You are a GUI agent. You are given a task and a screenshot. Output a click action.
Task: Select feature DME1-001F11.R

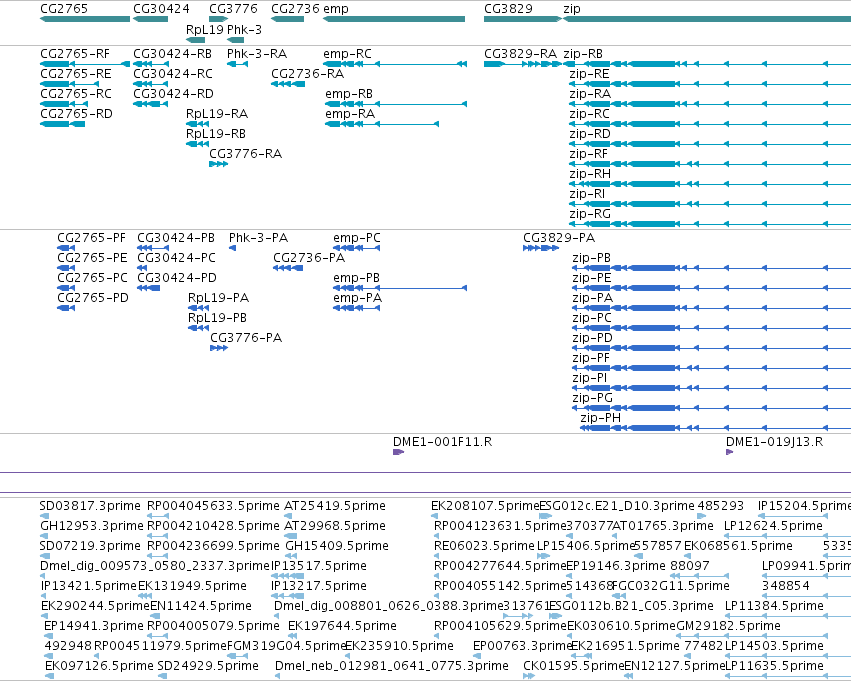point(442,442)
